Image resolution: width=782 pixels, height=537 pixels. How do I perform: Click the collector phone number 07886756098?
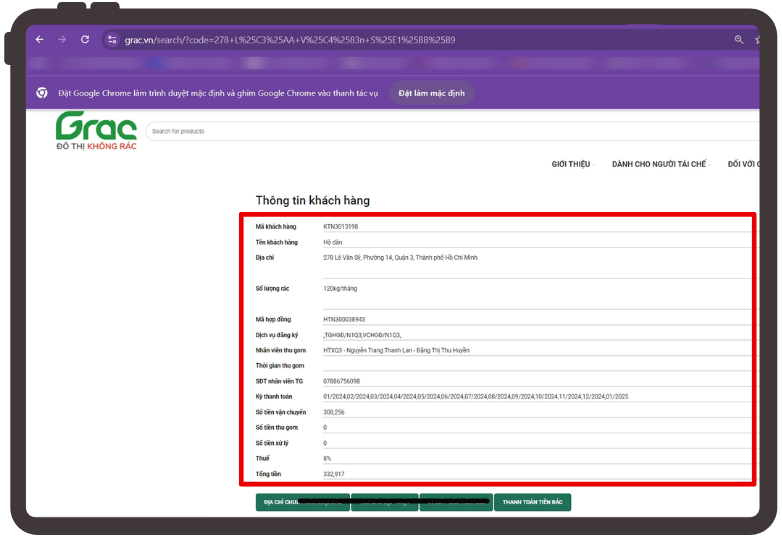(x=342, y=381)
